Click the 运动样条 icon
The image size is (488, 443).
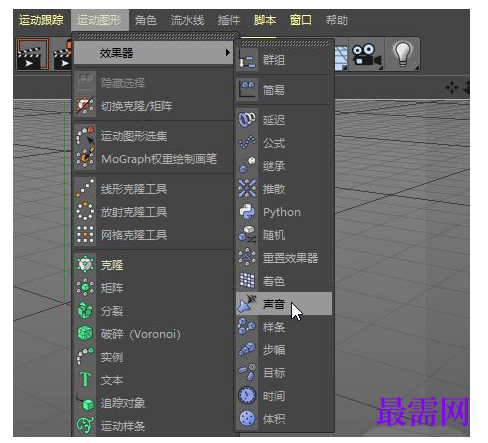[85, 426]
